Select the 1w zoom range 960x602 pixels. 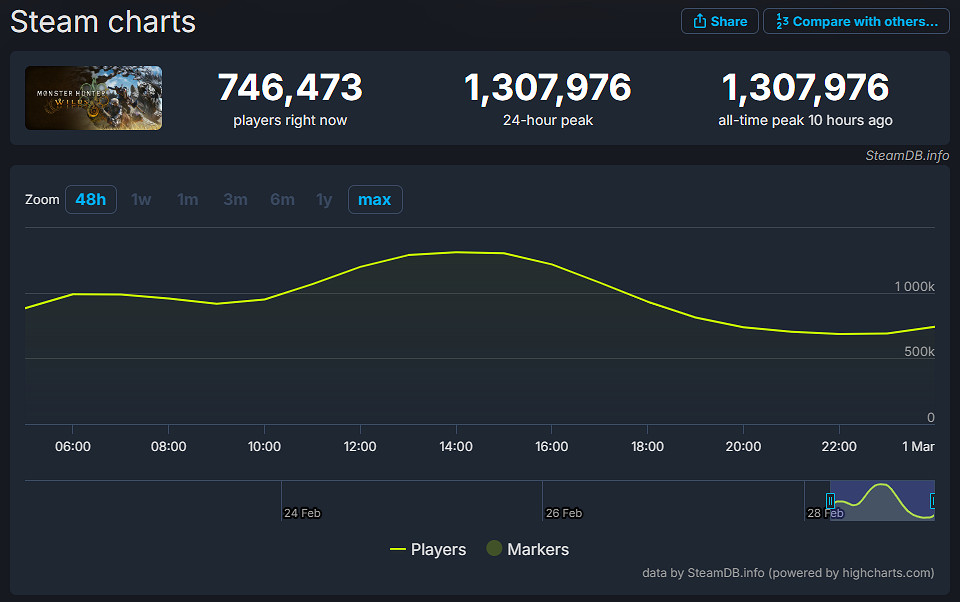tap(141, 199)
